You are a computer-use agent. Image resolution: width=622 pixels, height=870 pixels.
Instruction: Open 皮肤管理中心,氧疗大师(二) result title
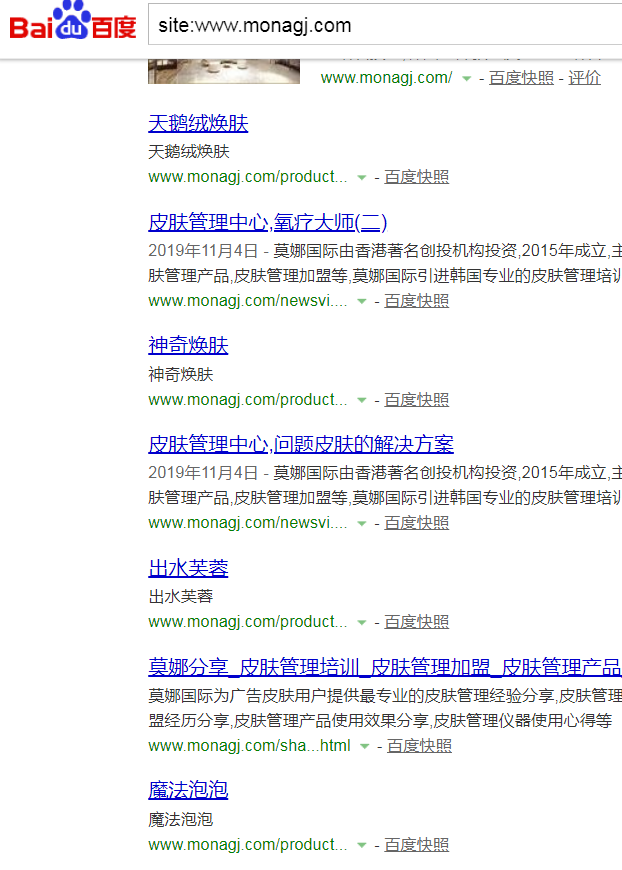coord(267,222)
